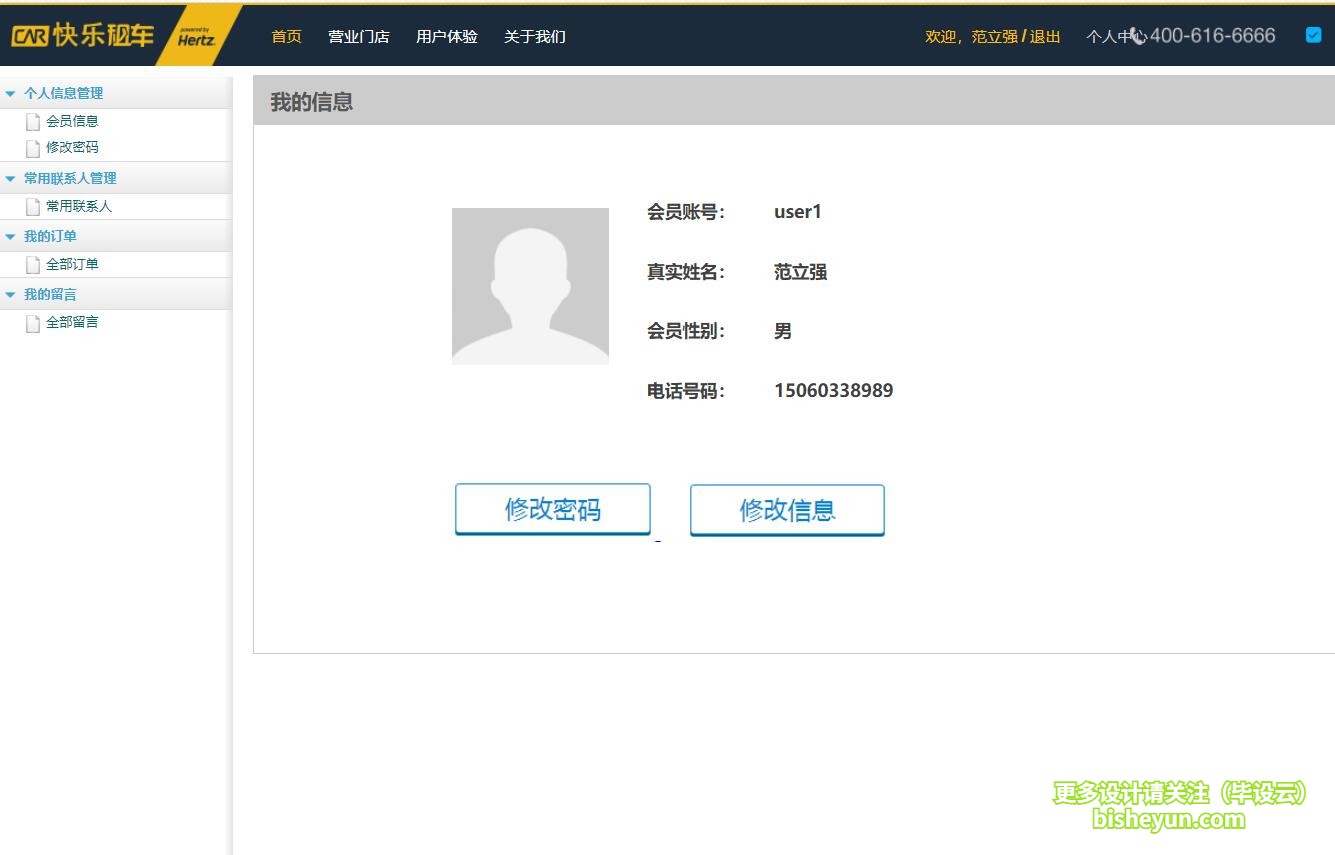1335x855 pixels.
Task: Click the 退出 logout link
Action: pyautogui.click(x=1043, y=35)
